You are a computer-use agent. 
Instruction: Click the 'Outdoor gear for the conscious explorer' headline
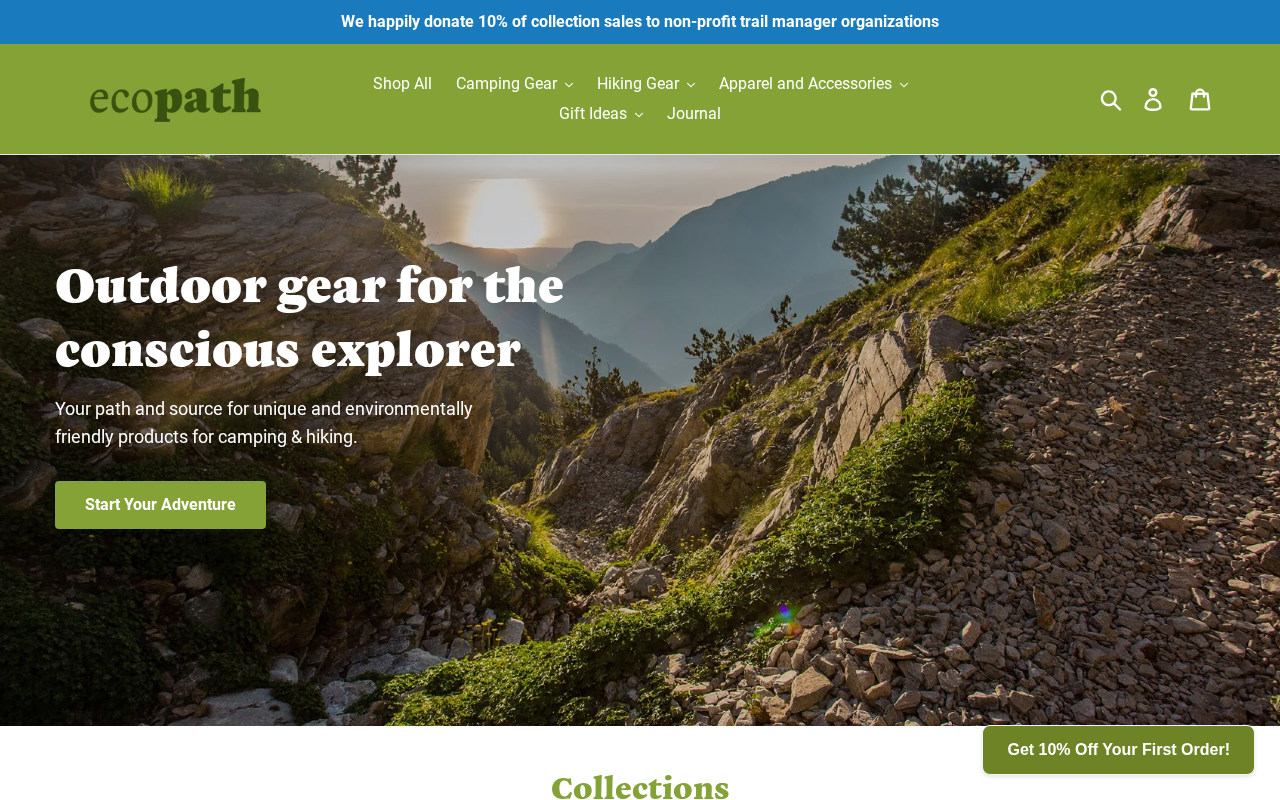(x=309, y=317)
